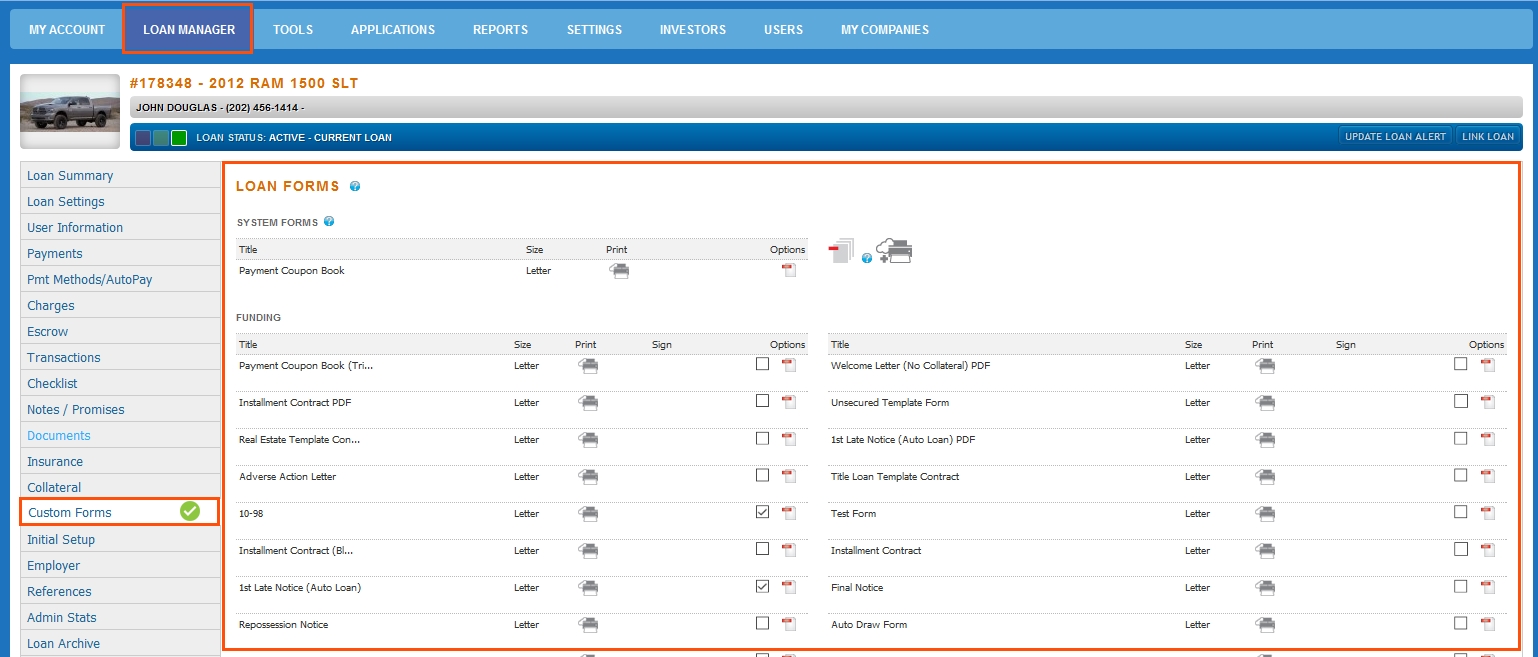Image resolution: width=1538 pixels, height=657 pixels.
Task: Open PDF icon for Title Loan Template Contract row
Action: [x=1488, y=476]
